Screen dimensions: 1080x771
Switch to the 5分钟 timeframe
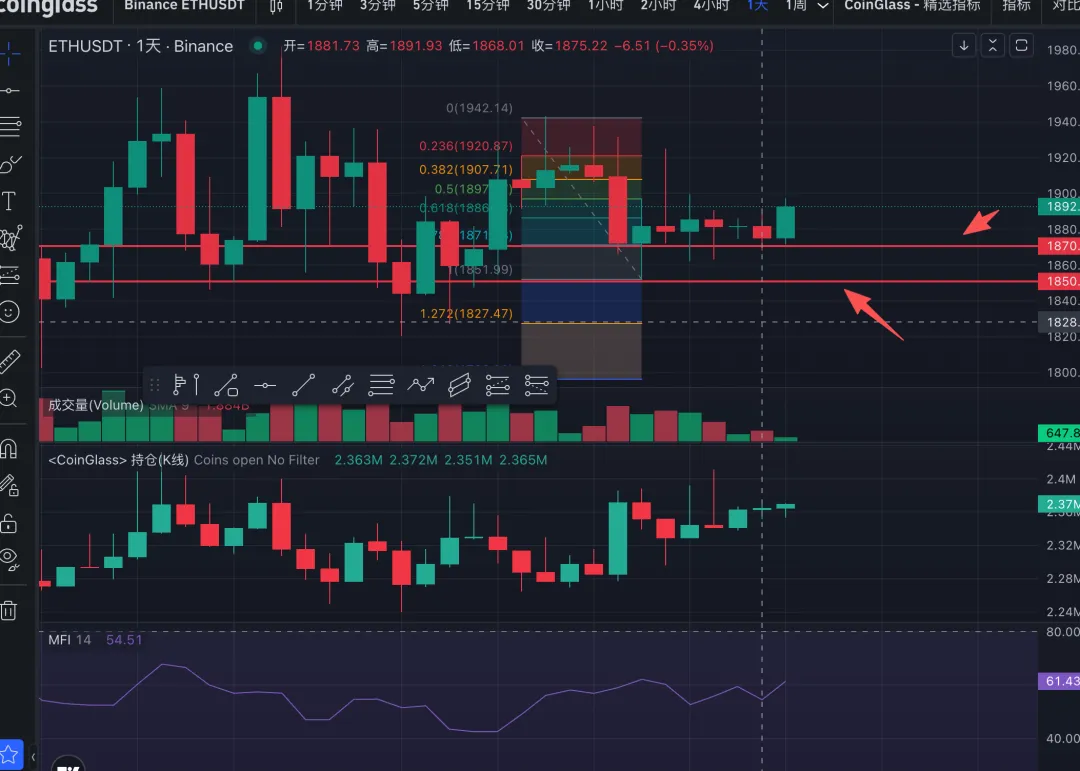(430, 6)
